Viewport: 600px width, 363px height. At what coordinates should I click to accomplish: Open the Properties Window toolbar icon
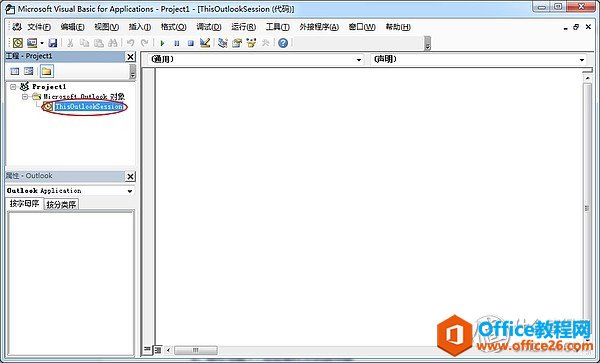pos(237,43)
